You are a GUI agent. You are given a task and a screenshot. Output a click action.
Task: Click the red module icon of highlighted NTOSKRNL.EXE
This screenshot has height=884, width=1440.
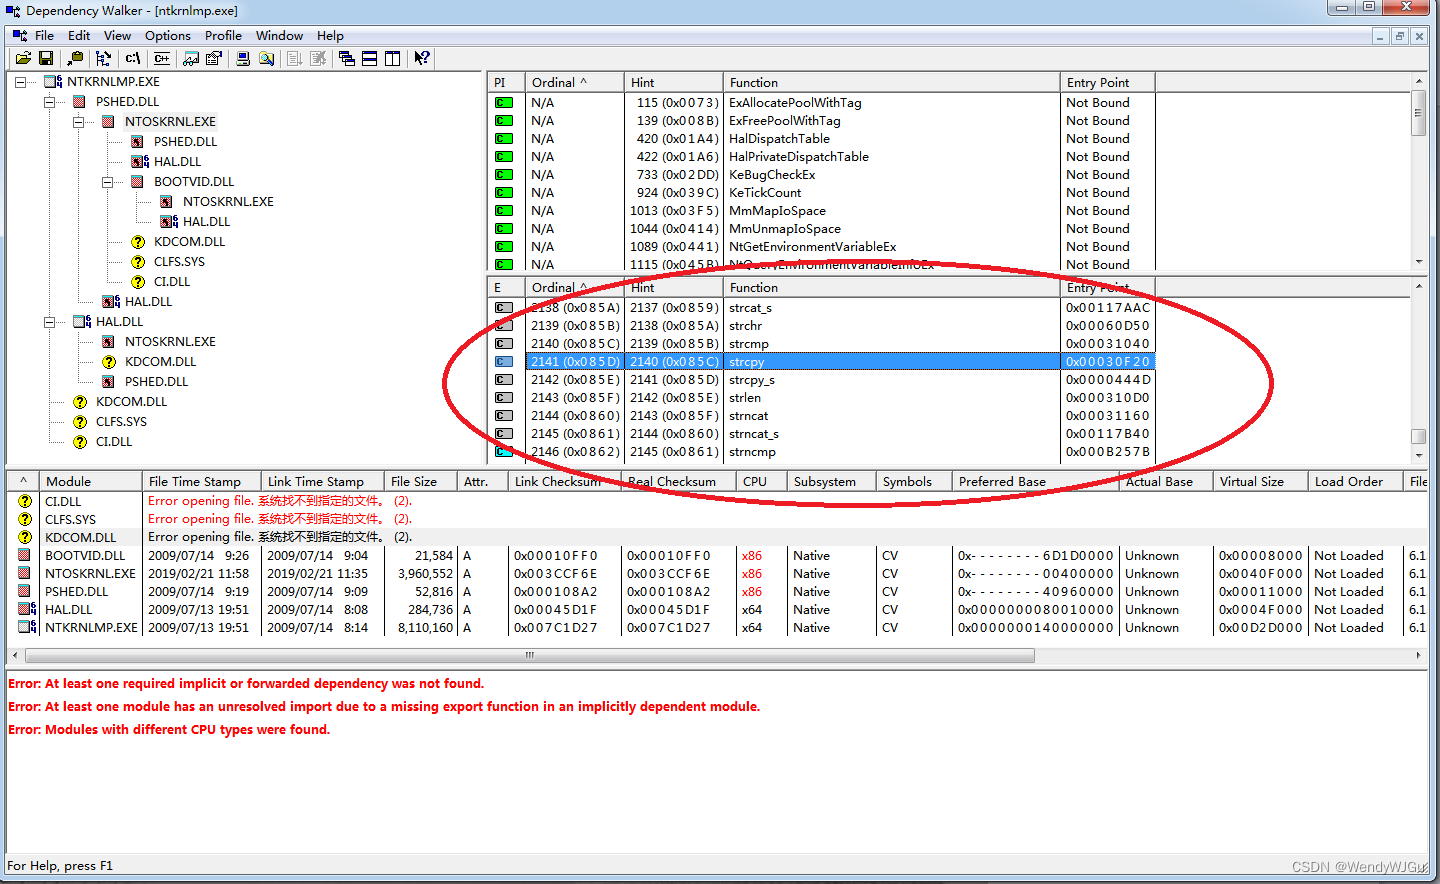coord(108,122)
